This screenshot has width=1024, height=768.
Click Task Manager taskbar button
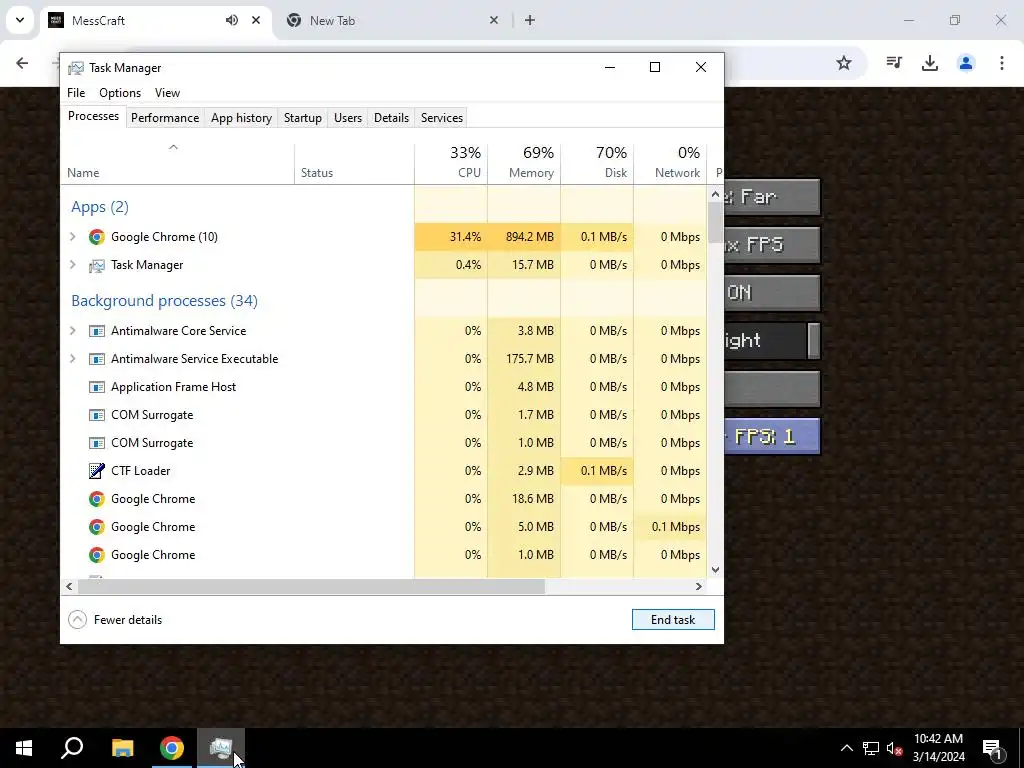[x=221, y=748]
